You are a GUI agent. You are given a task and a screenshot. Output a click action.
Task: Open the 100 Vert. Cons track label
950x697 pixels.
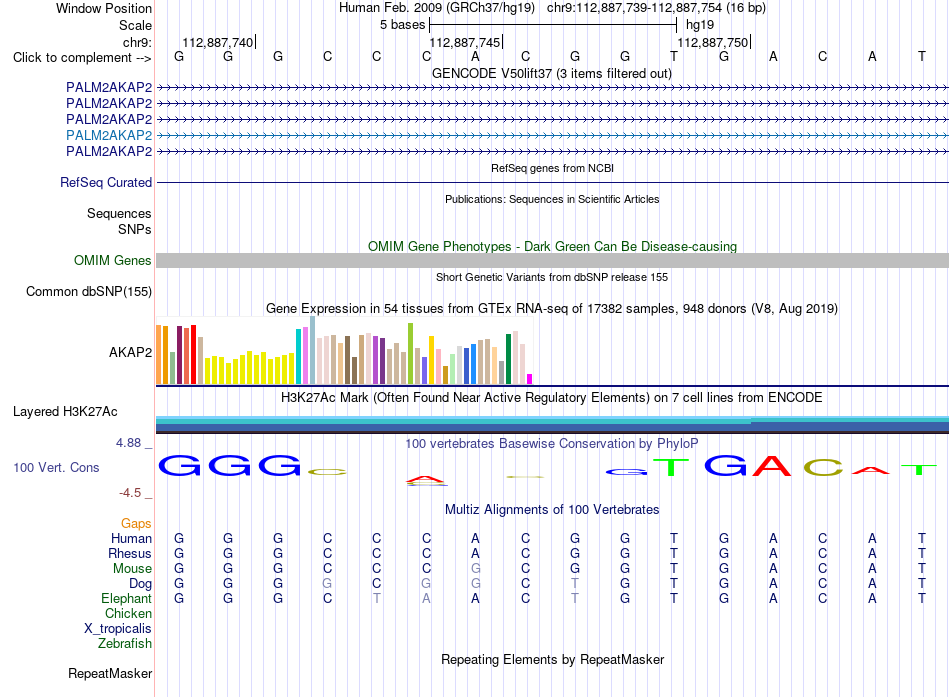coord(56,467)
